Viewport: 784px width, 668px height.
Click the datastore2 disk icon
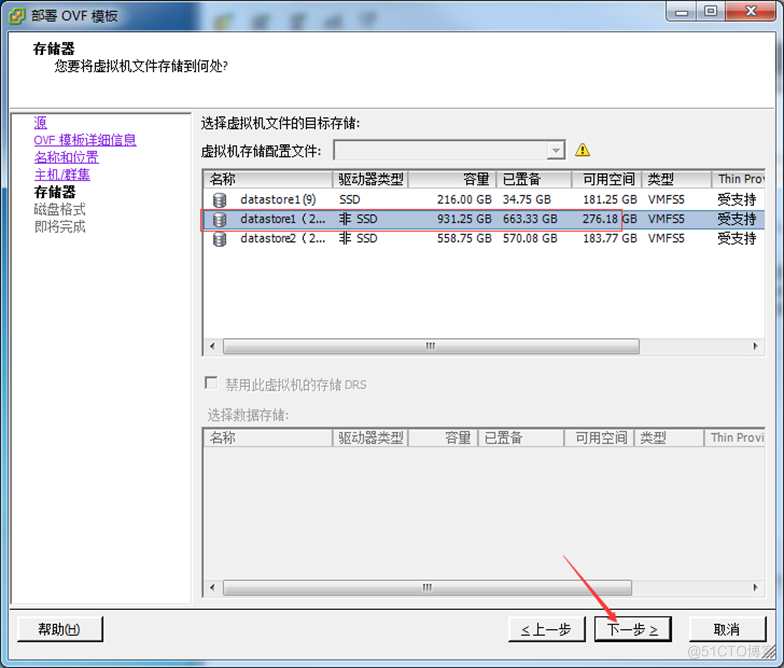[220, 240]
